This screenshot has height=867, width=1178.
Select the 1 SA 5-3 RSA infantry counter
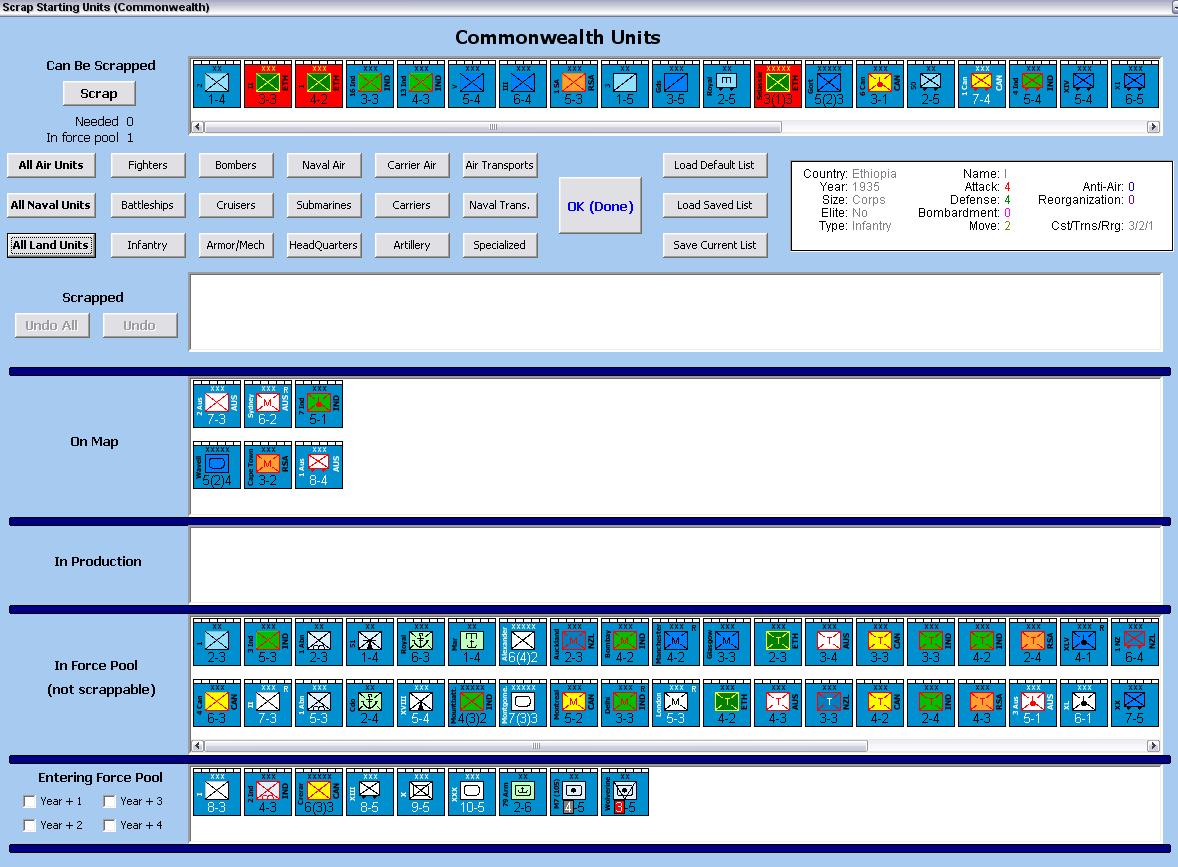tap(574, 84)
